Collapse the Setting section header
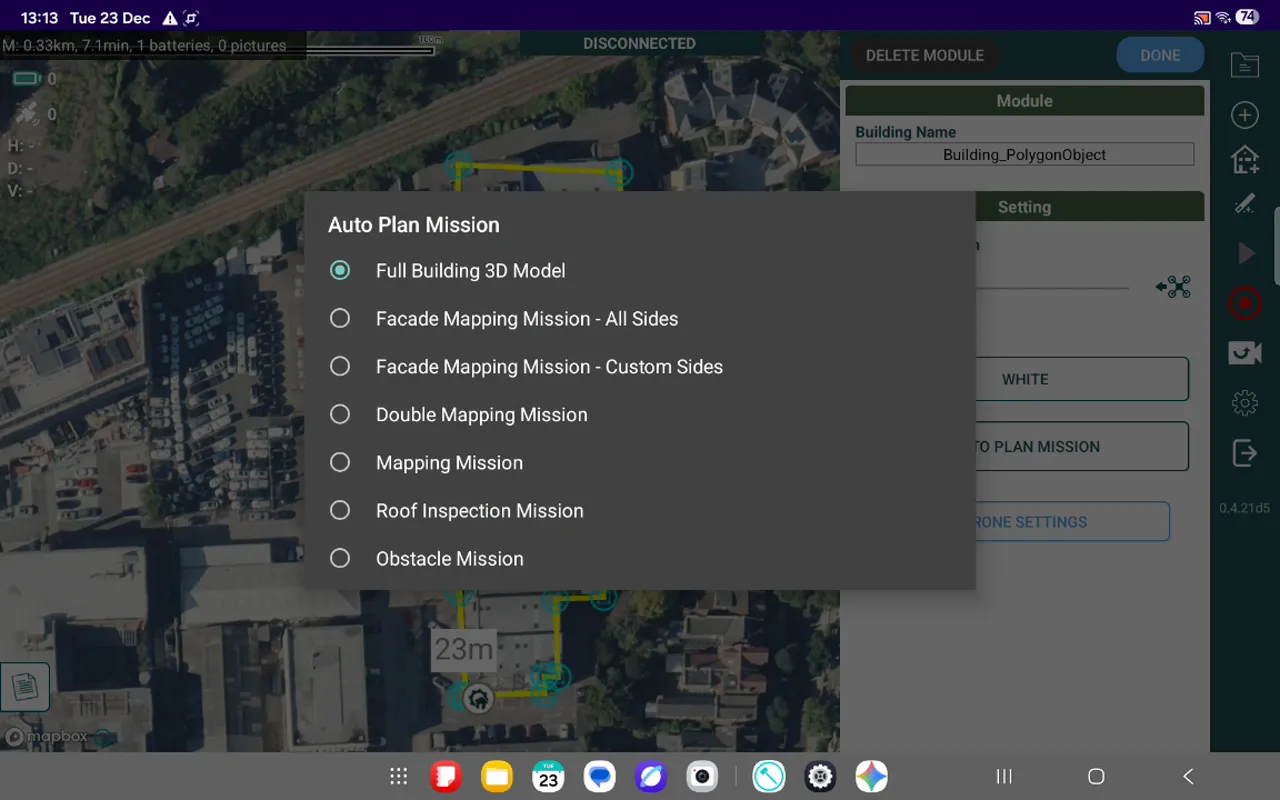1280x800 pixels. [x=1024, y=207]
